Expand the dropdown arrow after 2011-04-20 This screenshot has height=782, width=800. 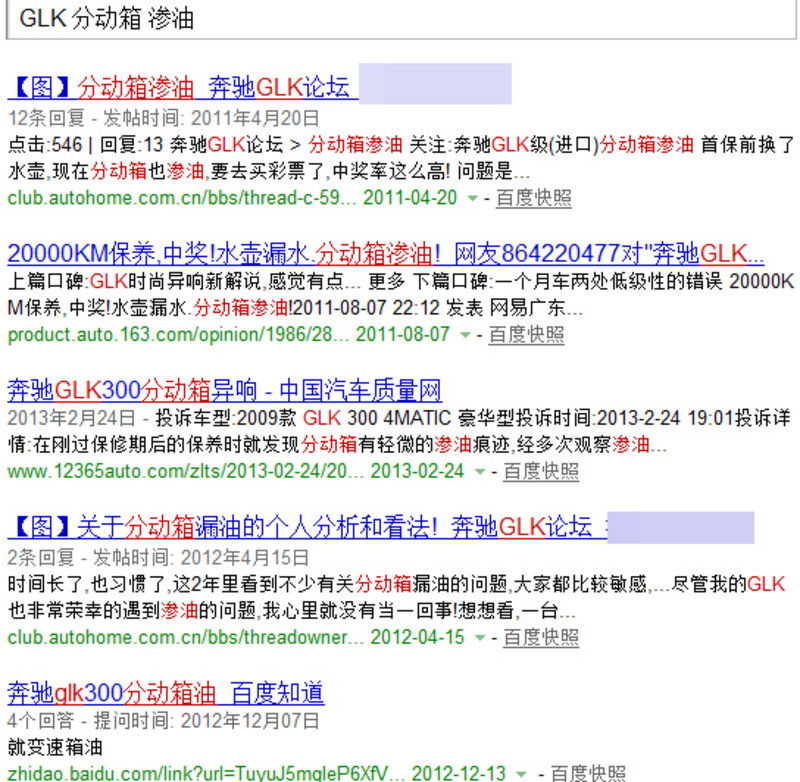472,198
